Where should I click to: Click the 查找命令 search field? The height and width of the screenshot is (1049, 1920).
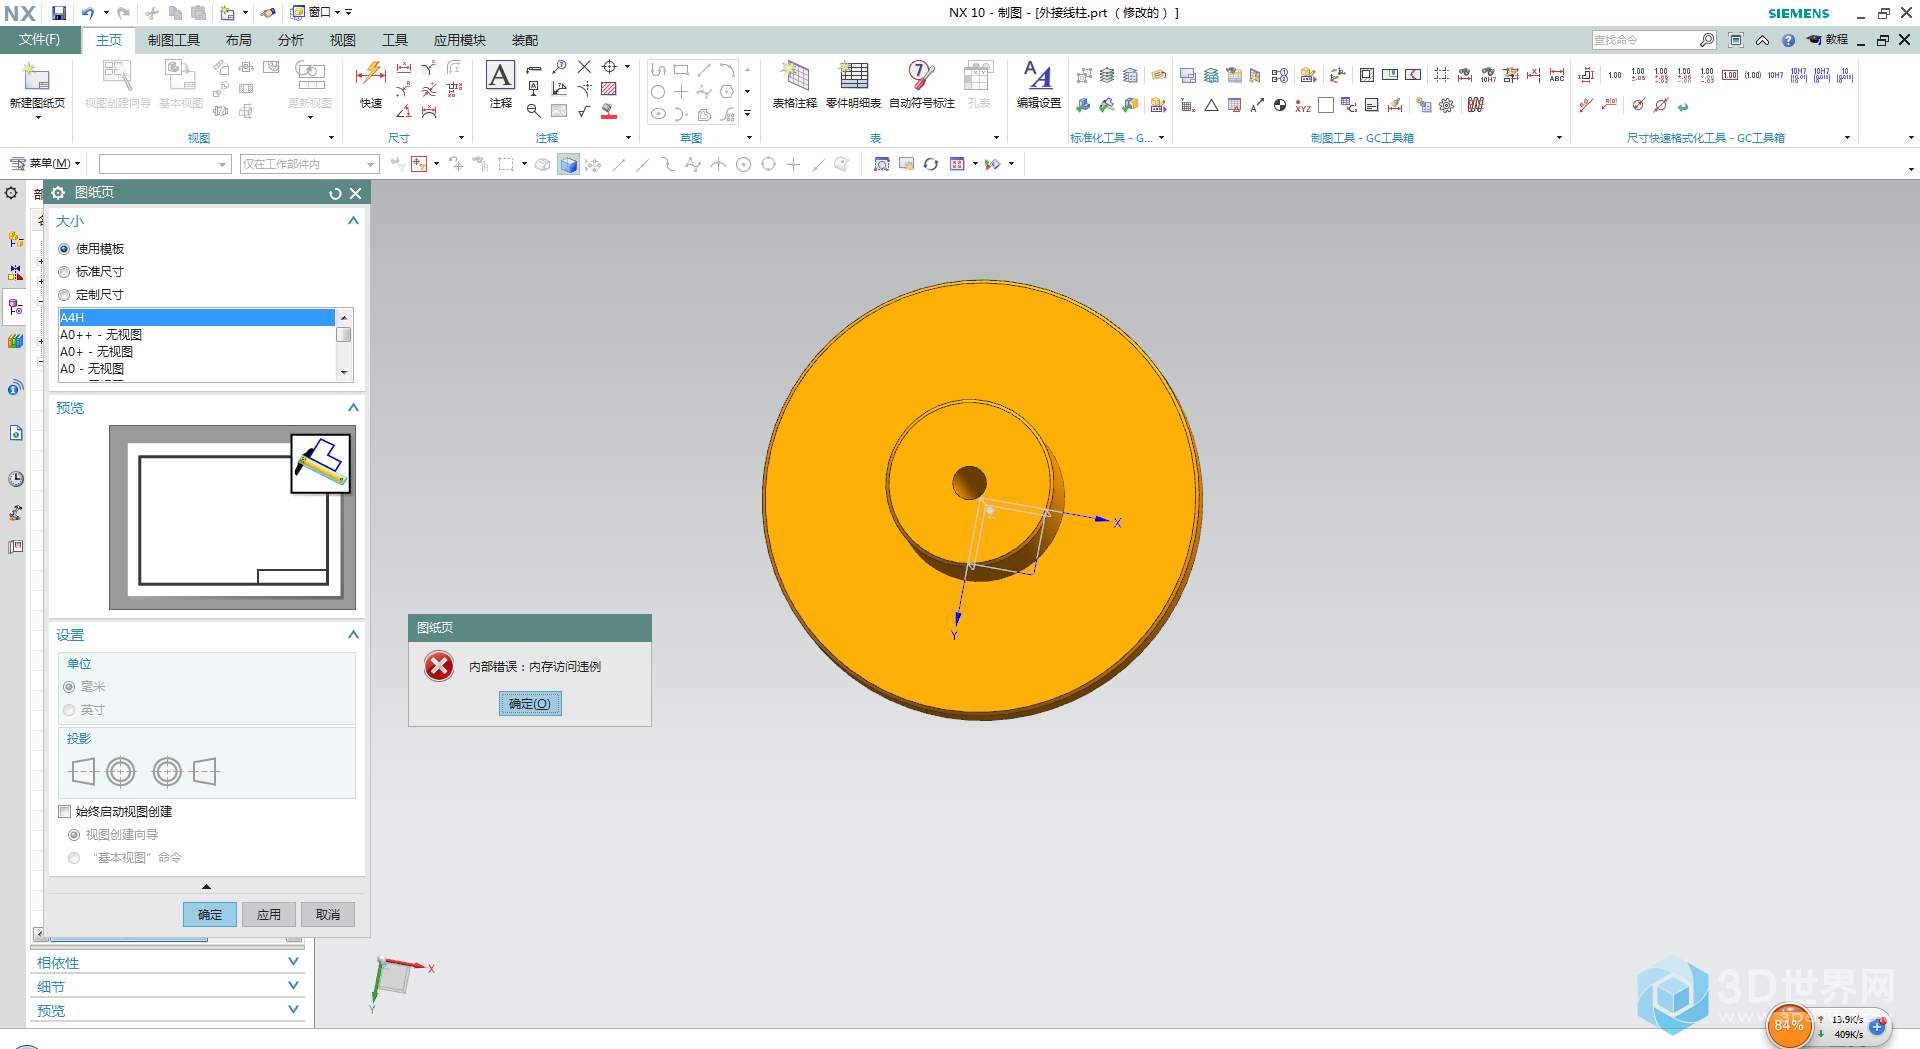pos(1646,40)
